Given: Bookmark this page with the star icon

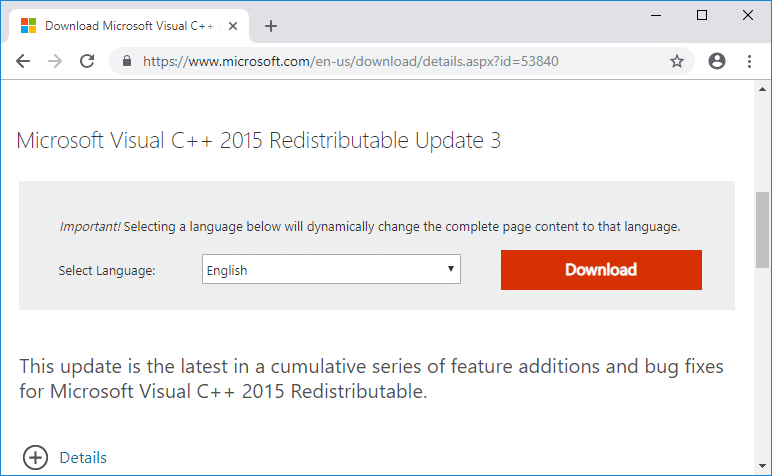Looking at the screenshot, I should click(677, 61).
